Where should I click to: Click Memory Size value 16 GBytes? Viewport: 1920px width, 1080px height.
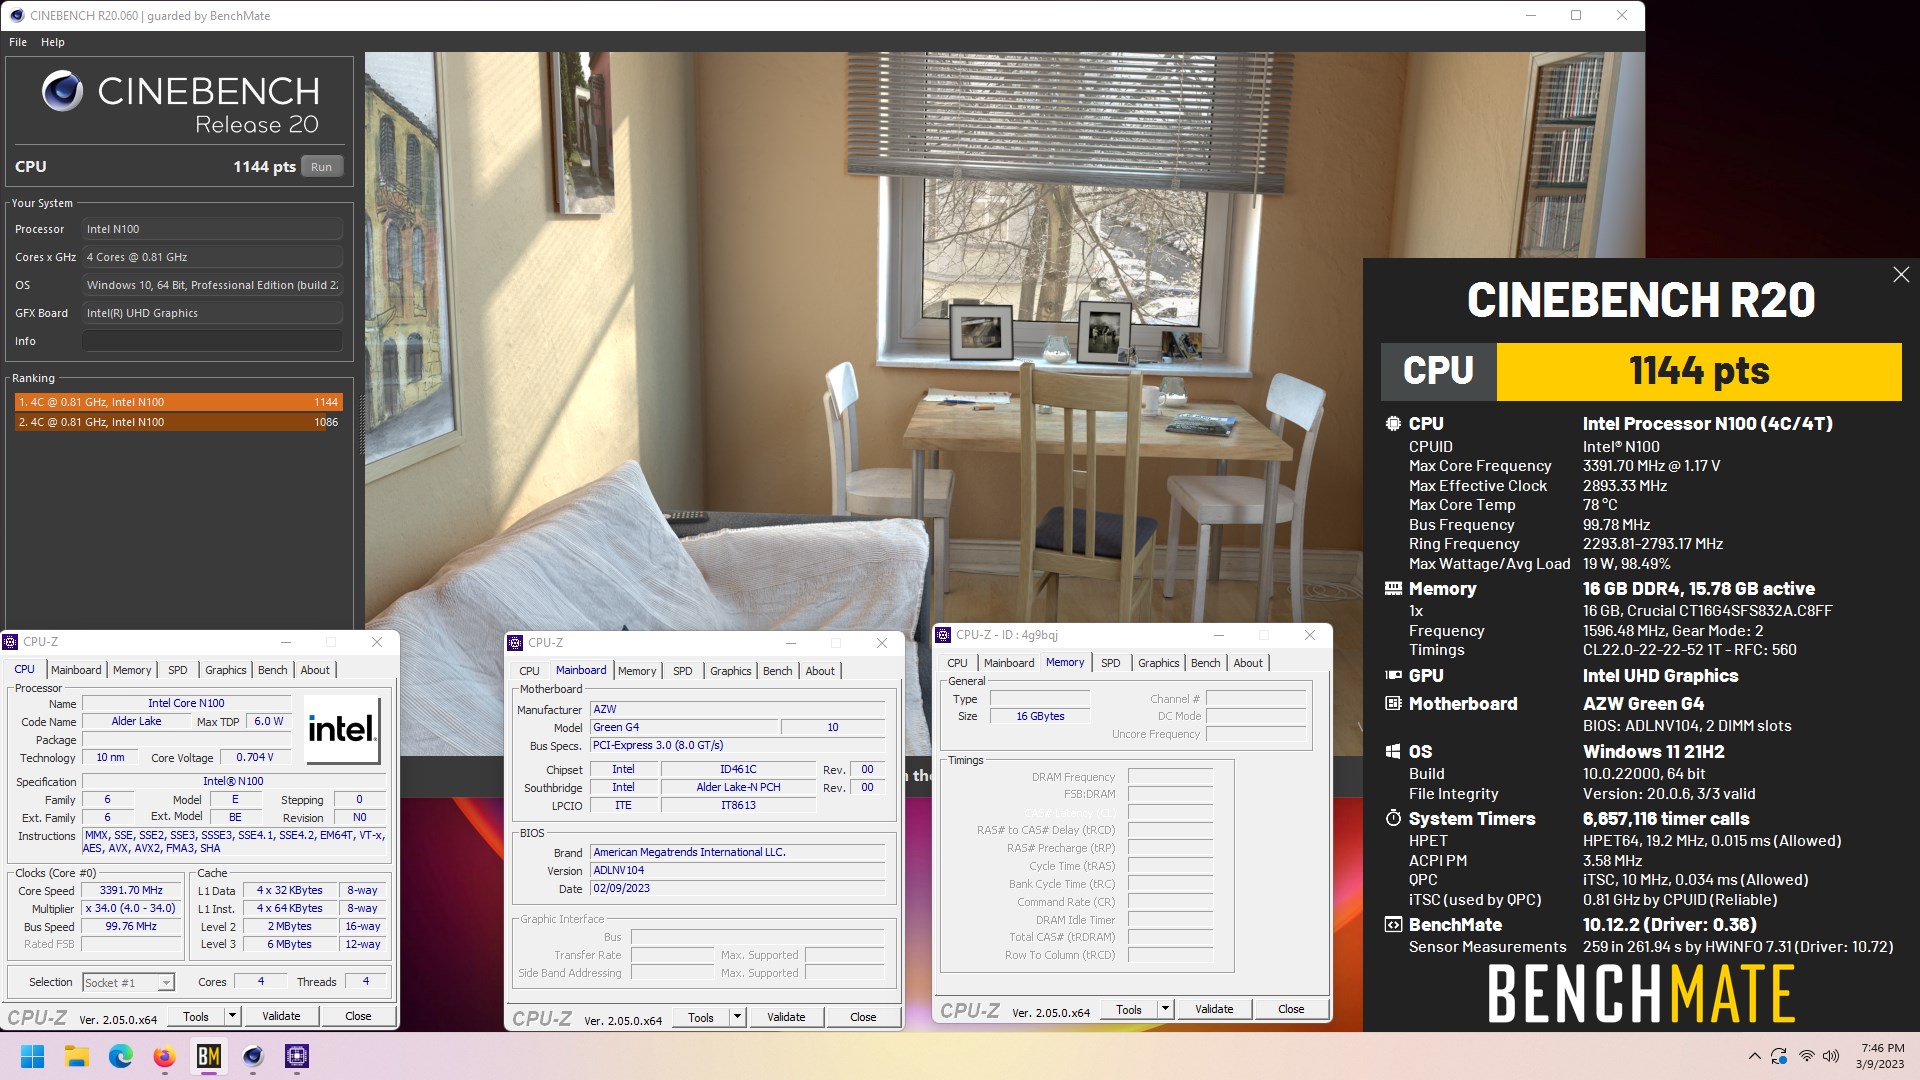[1040, 716]
